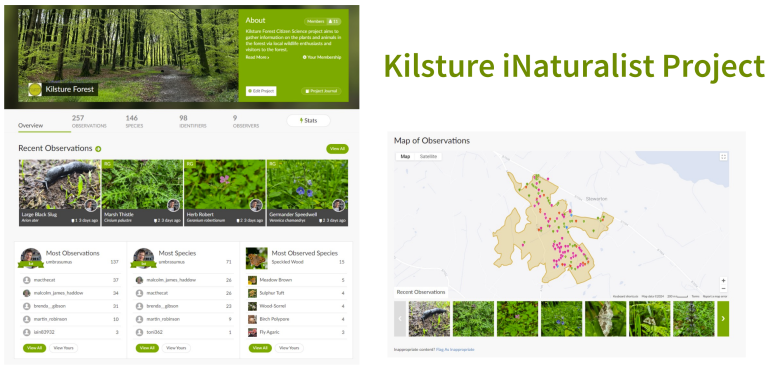Click brenda__gibson in Most Observations list
Viewport: 768px width, 370px height.
(49, 306)
